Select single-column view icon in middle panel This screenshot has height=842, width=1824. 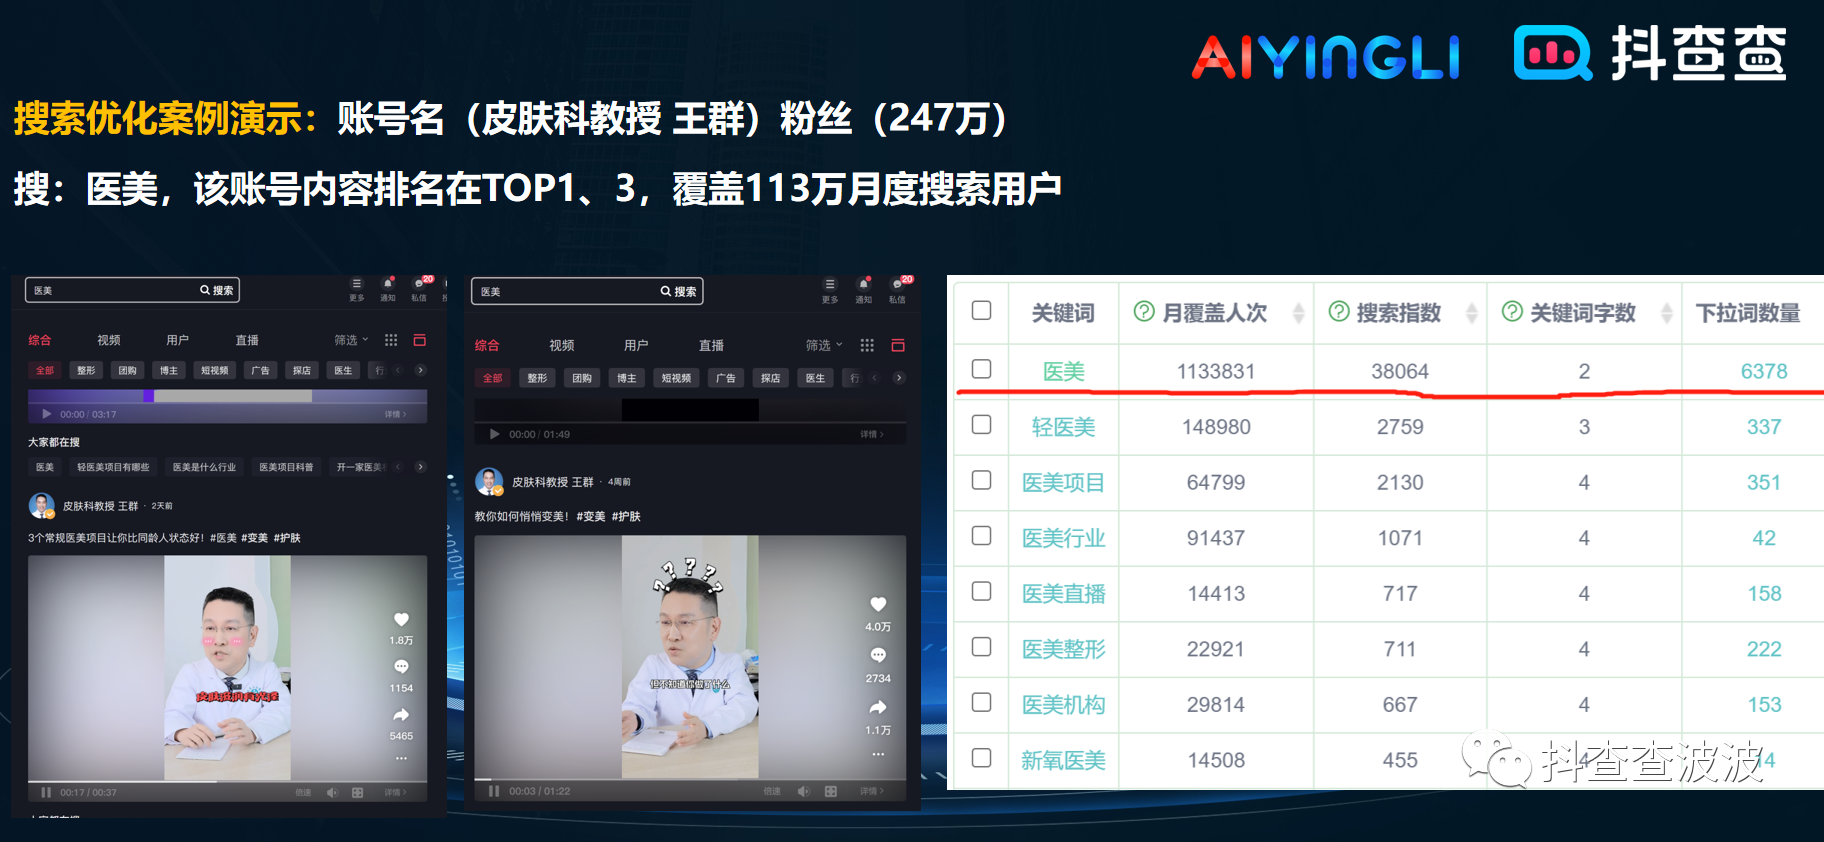click(x=898, y=345)
